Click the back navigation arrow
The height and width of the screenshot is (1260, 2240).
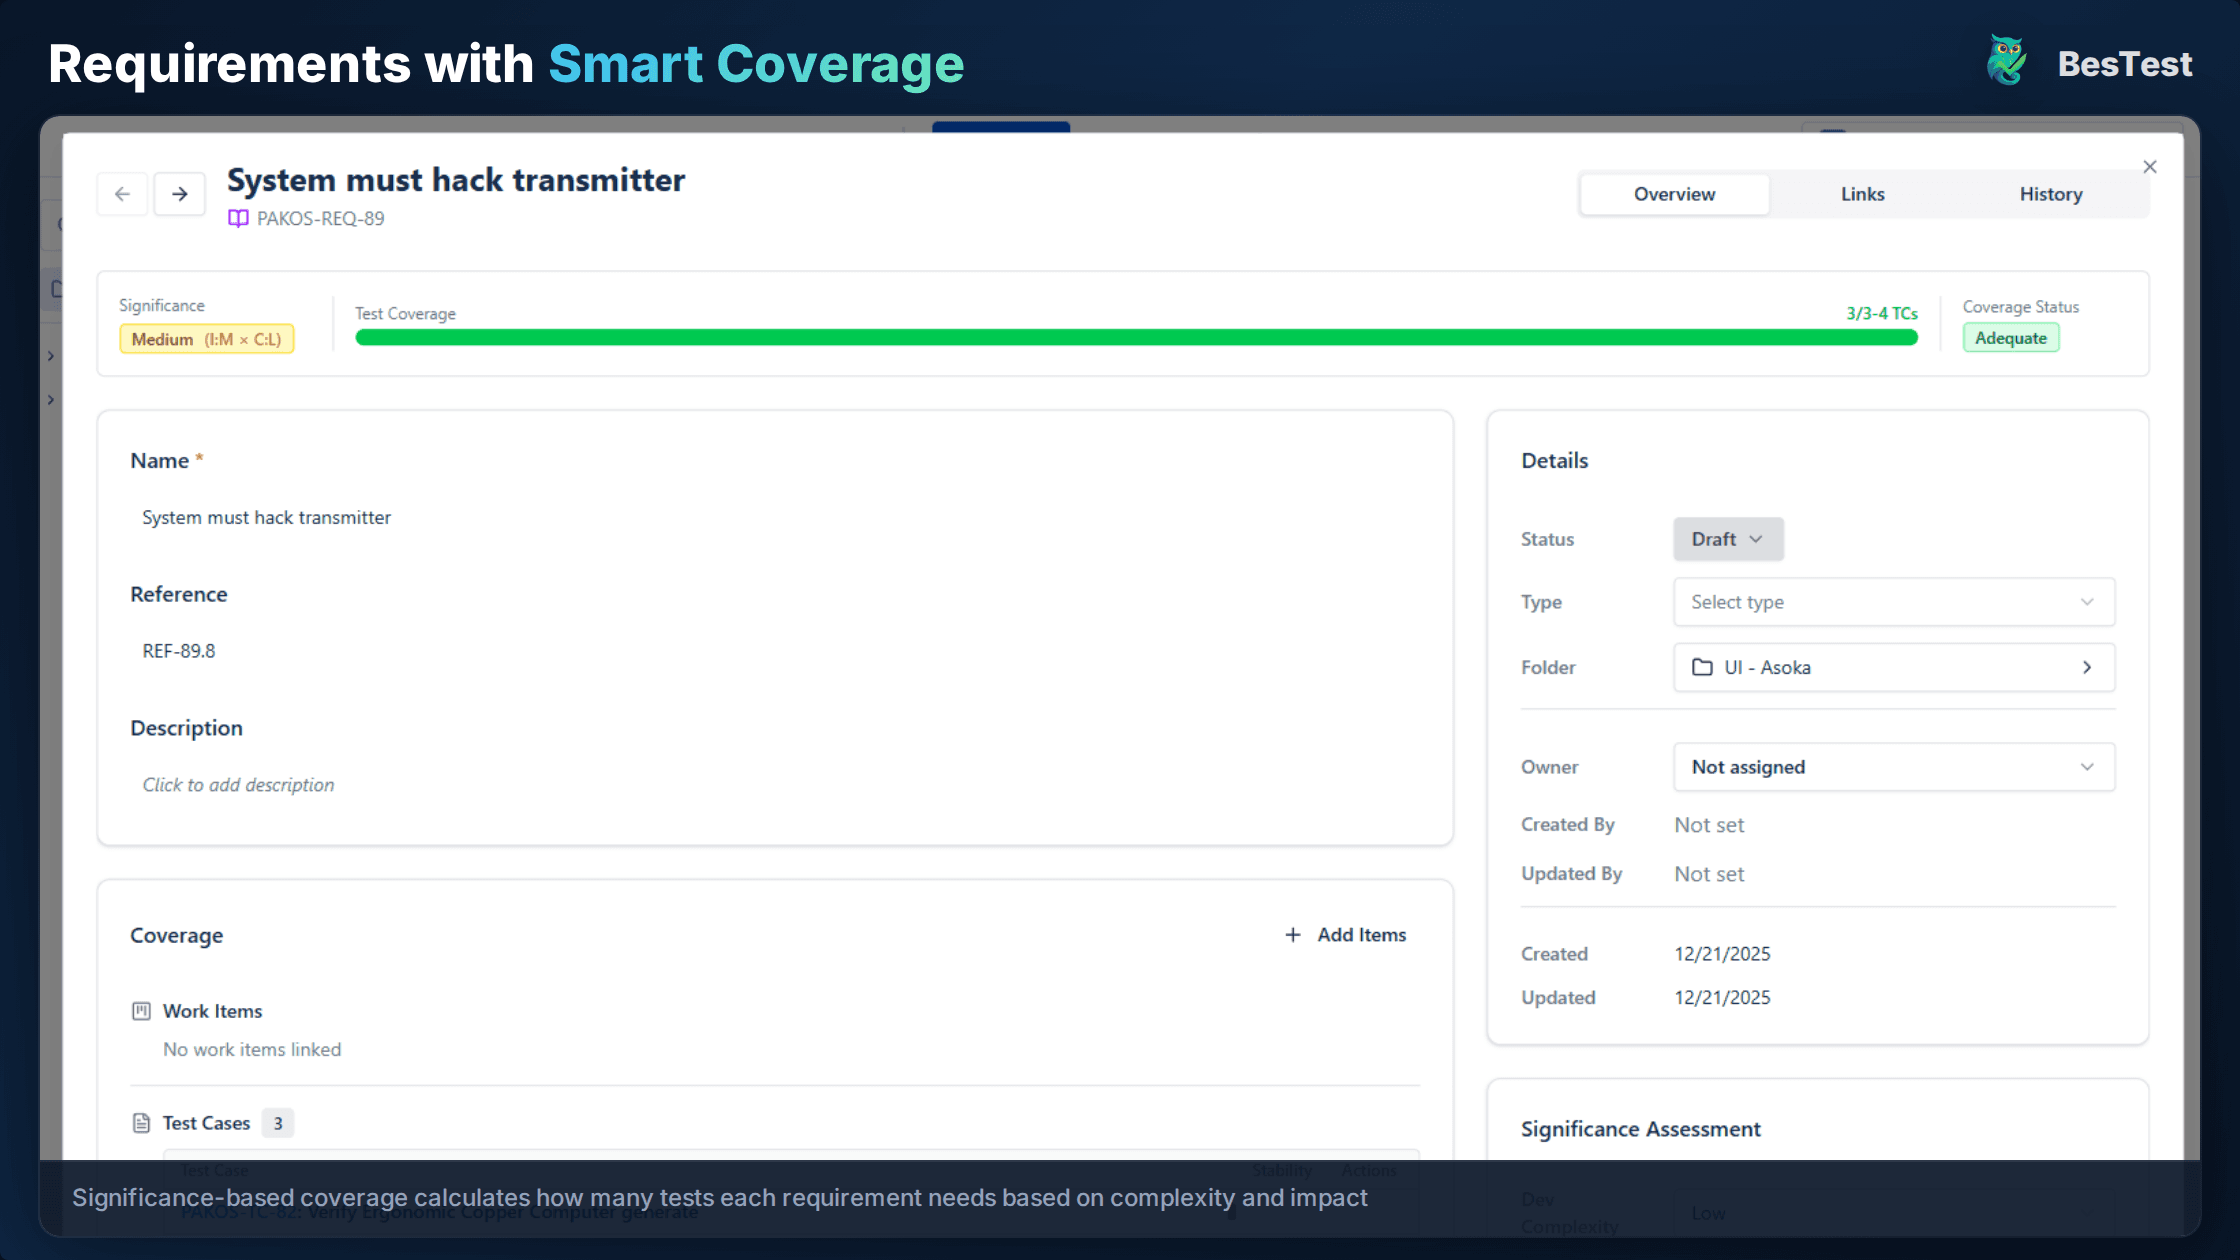[122, 194]
